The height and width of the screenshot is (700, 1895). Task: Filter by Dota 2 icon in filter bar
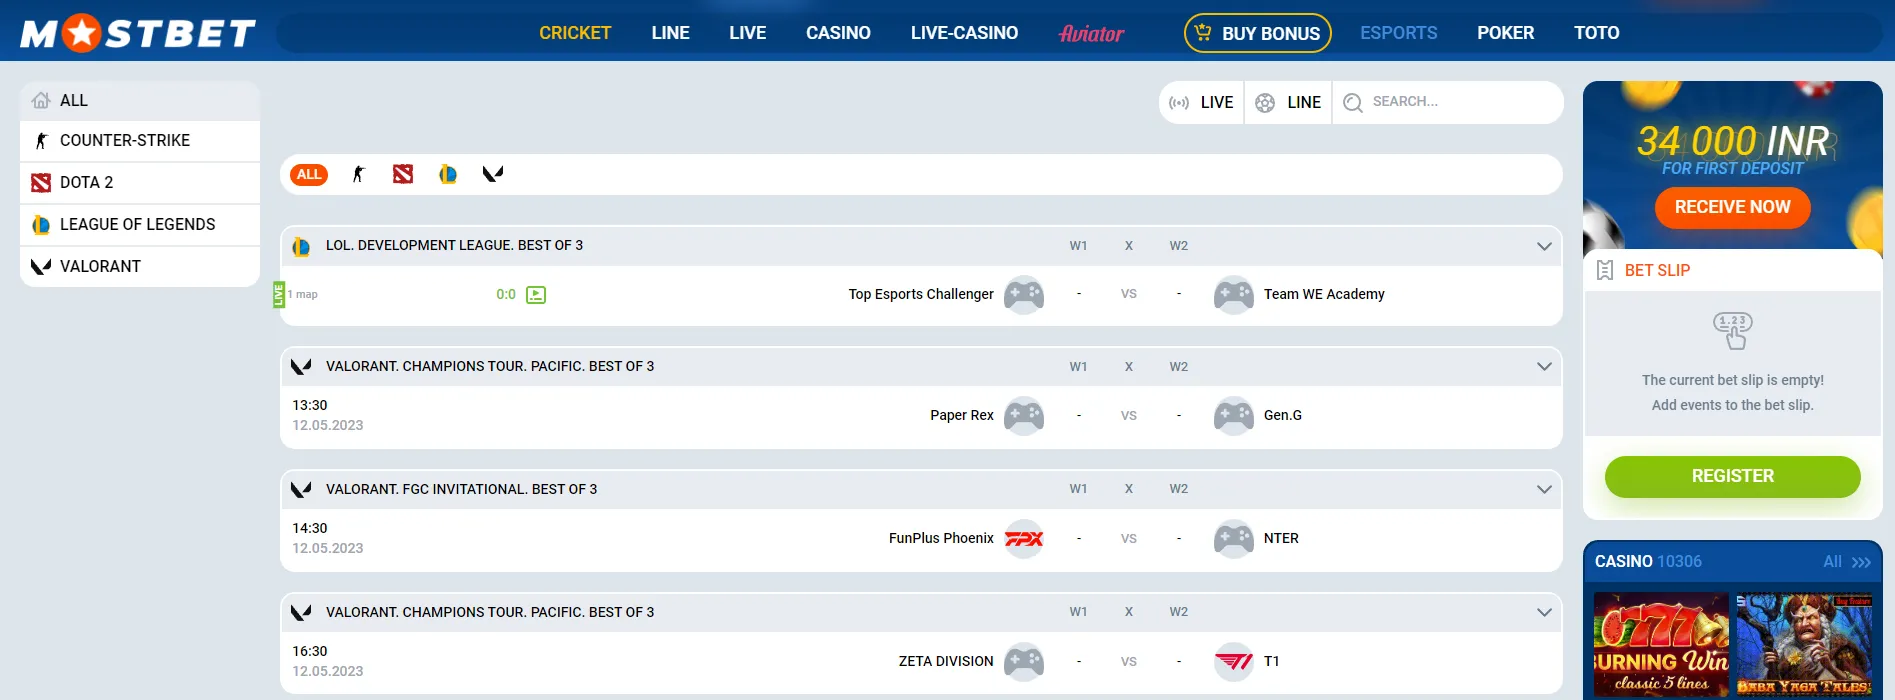403,175
